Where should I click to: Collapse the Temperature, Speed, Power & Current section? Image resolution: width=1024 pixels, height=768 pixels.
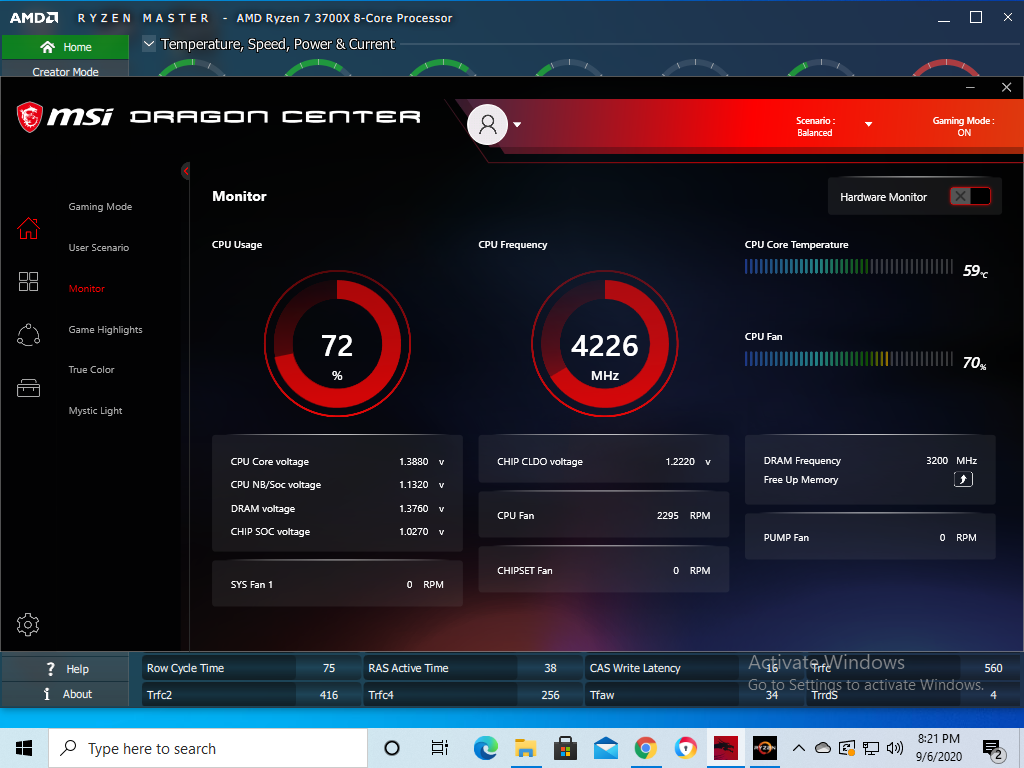(x=149, y=44)
